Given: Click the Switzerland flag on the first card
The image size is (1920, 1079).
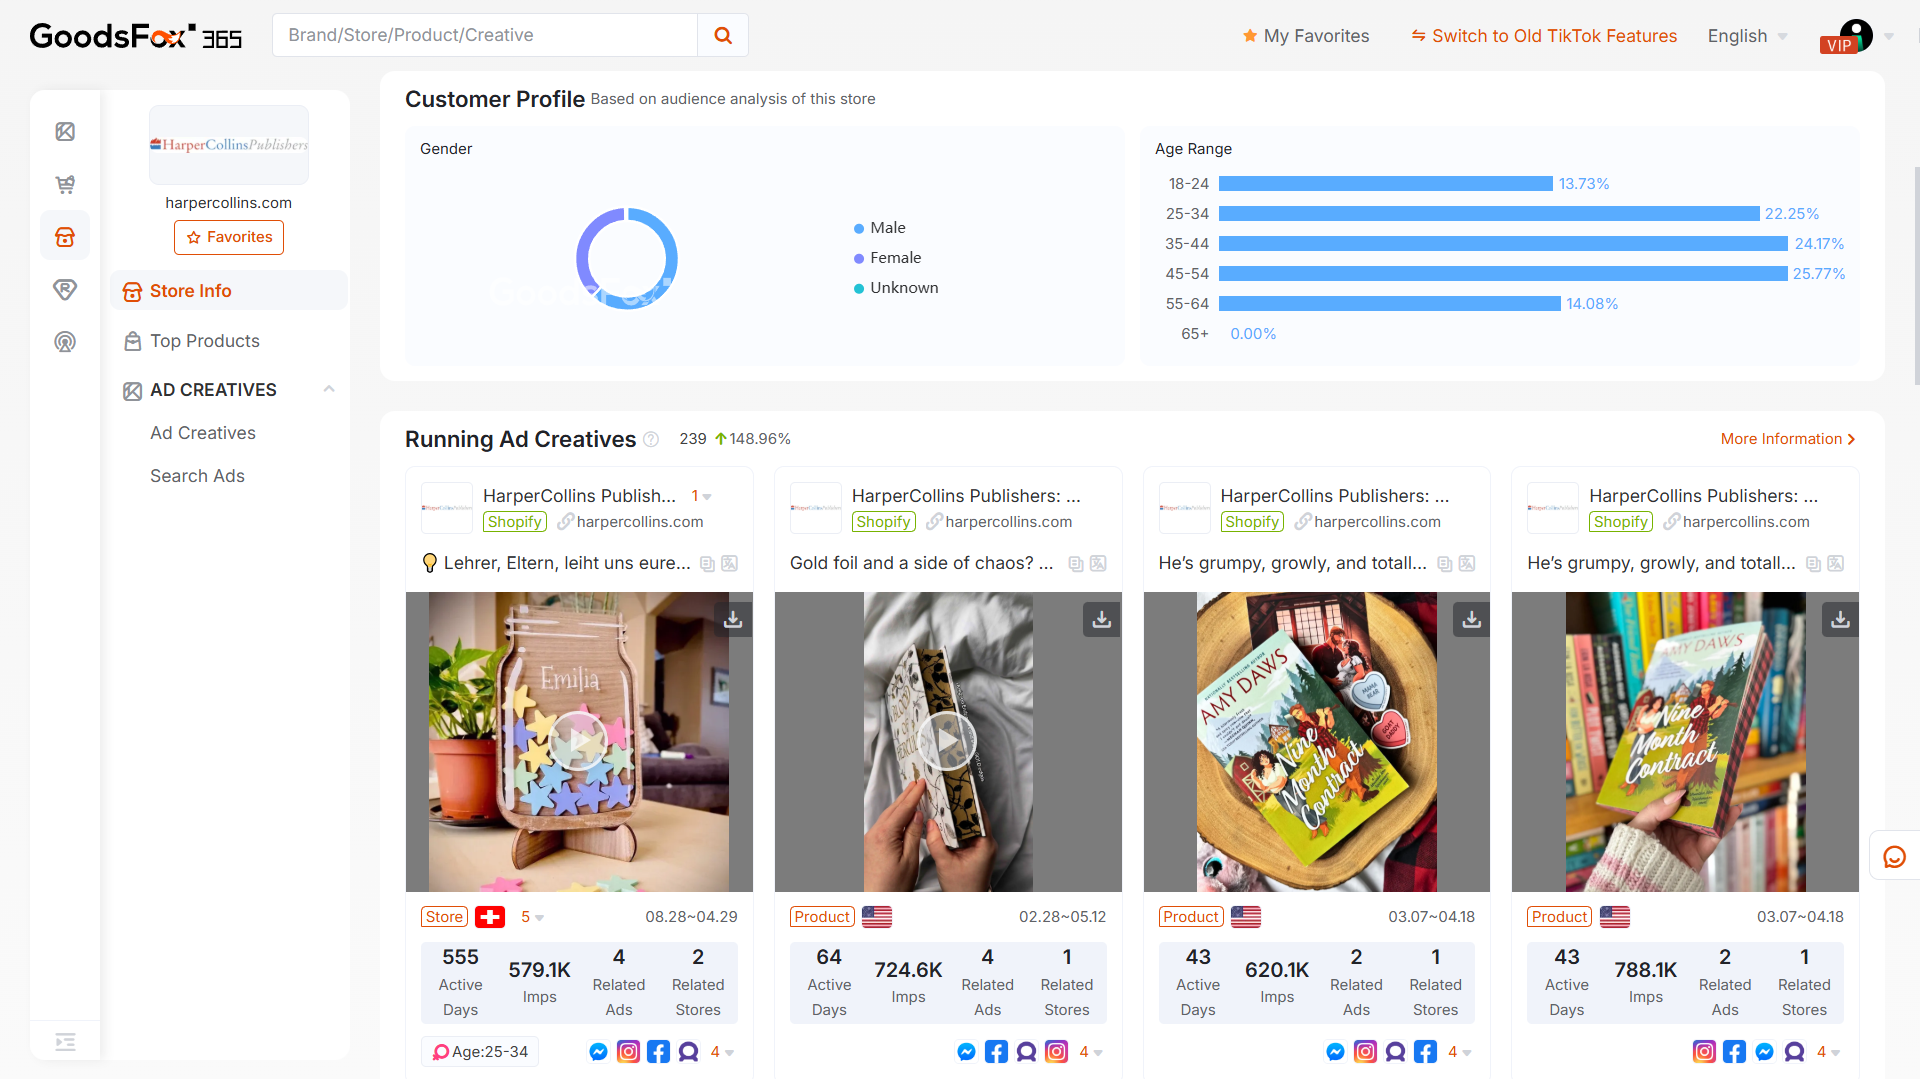Looking at the screenshot, I should click(x=490, y=917).
